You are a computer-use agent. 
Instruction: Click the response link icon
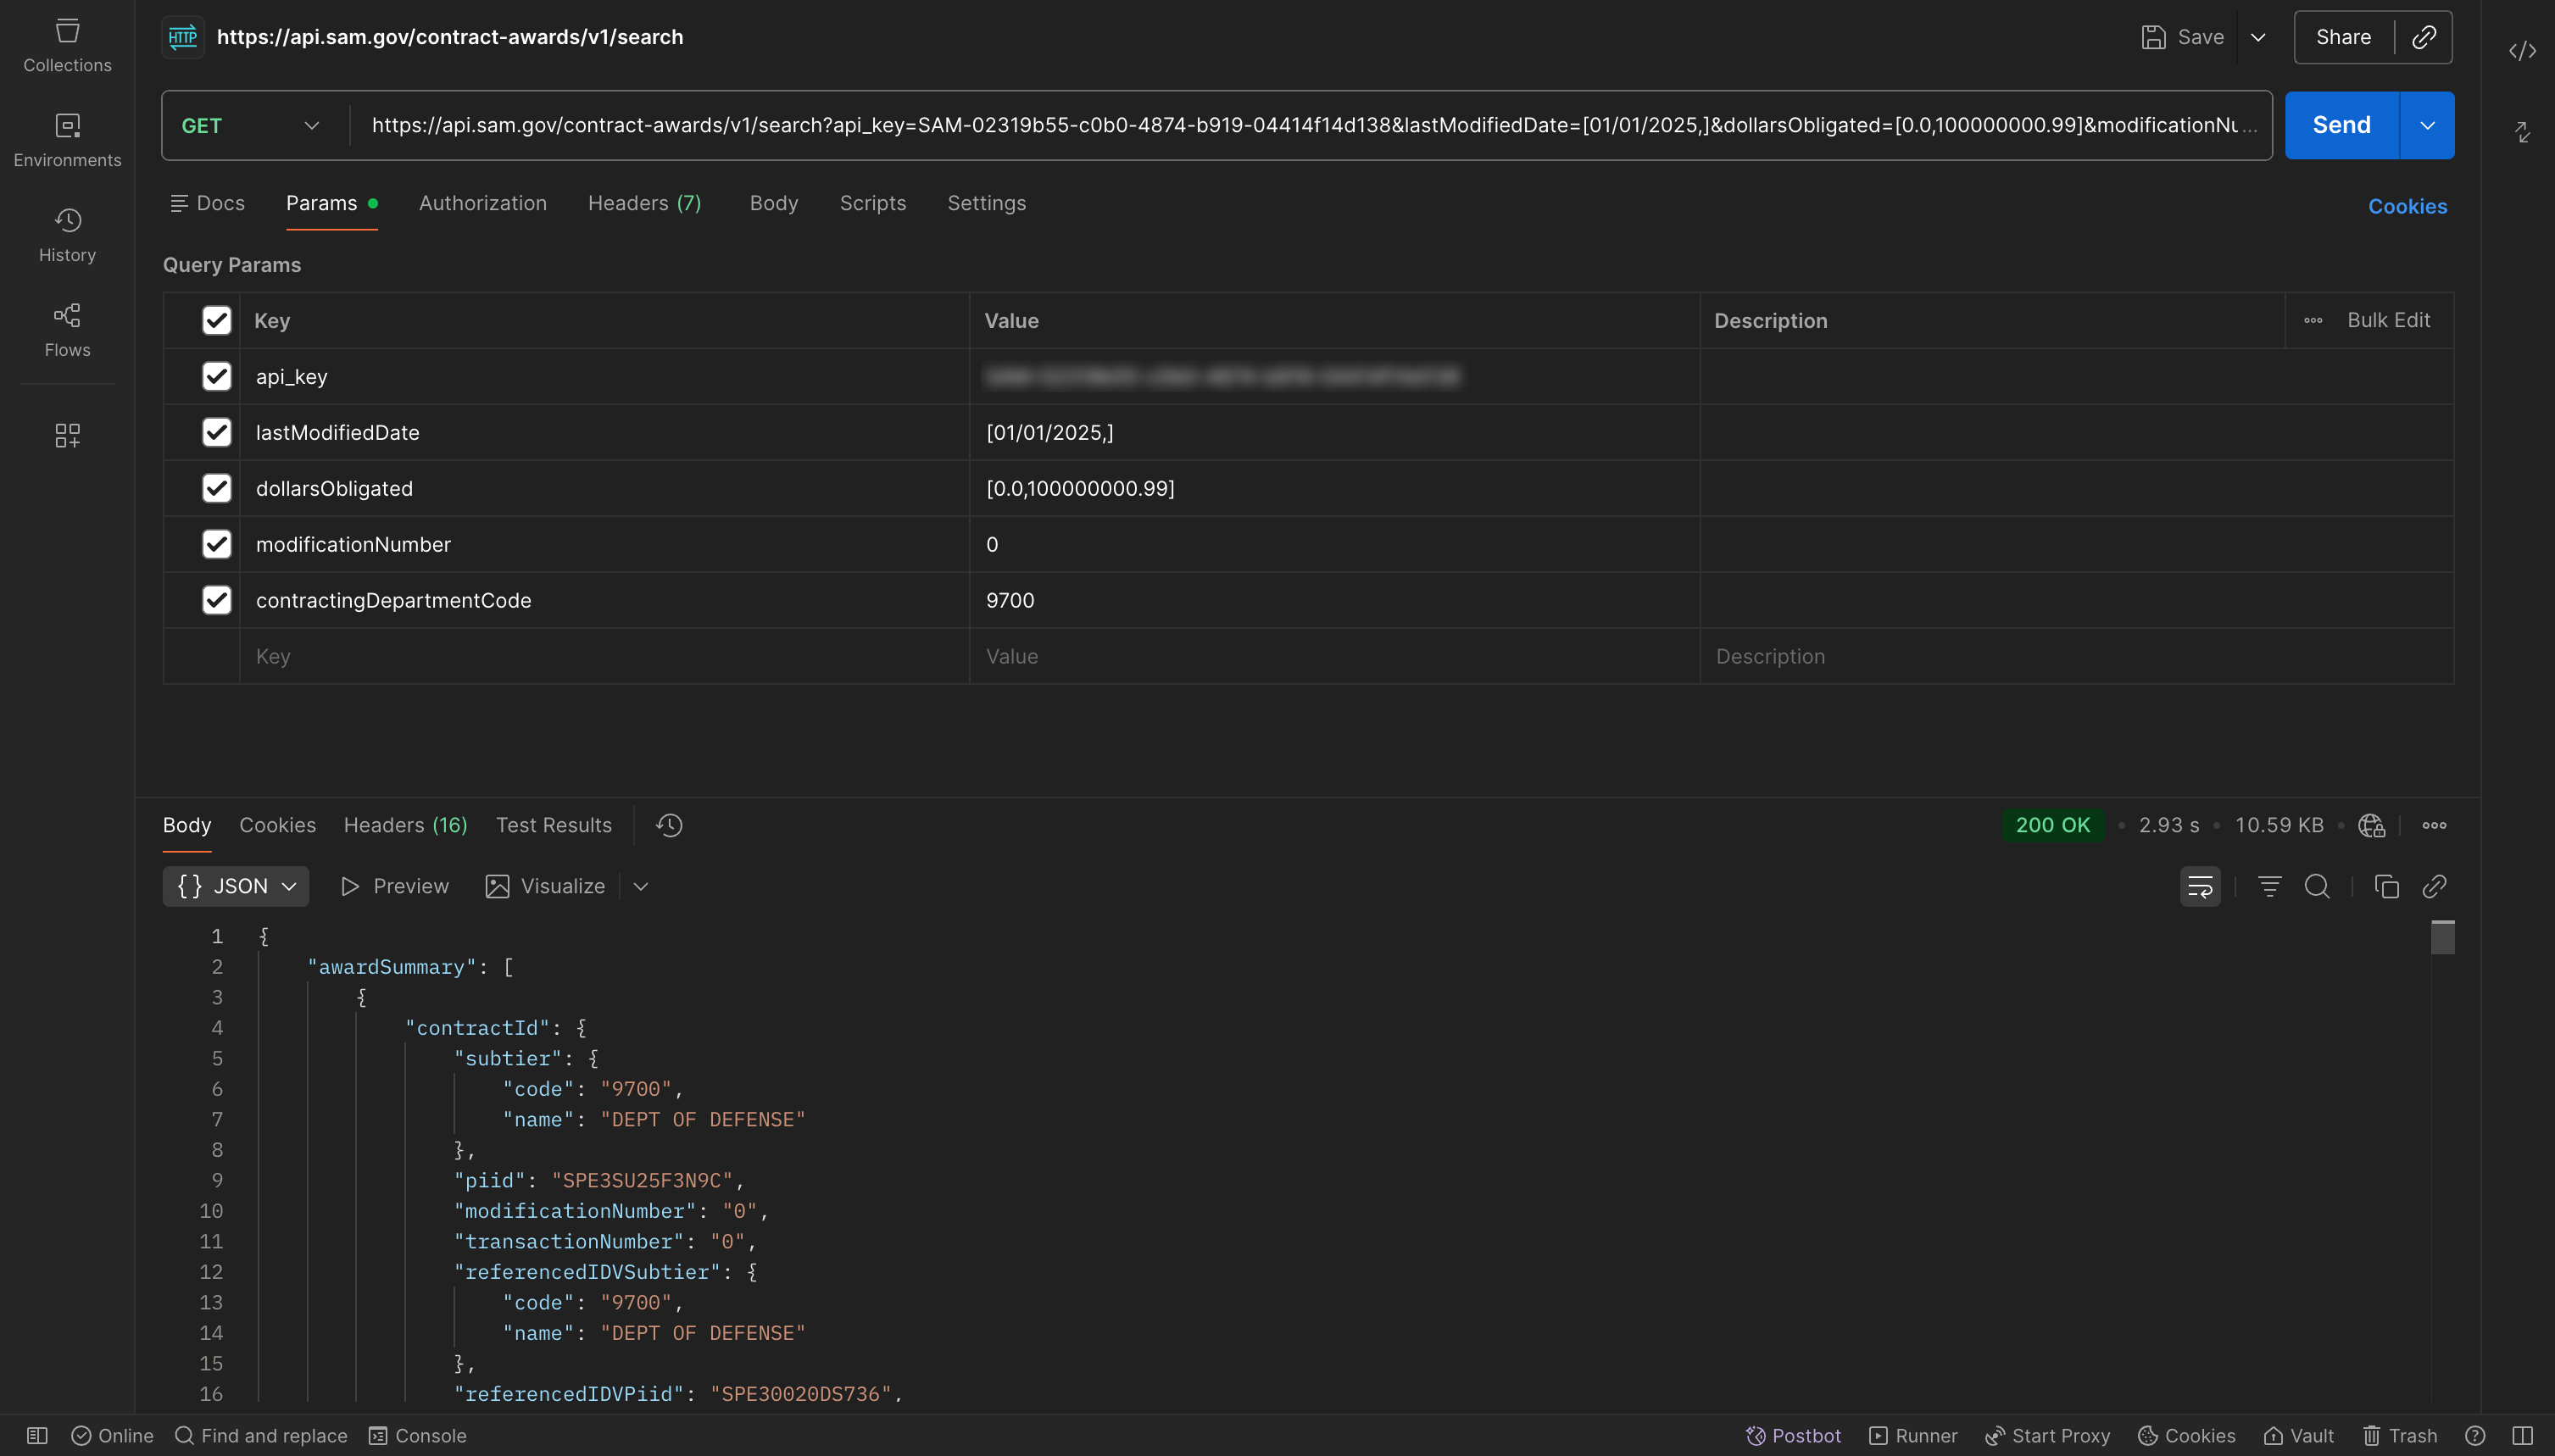[2434, 886]
